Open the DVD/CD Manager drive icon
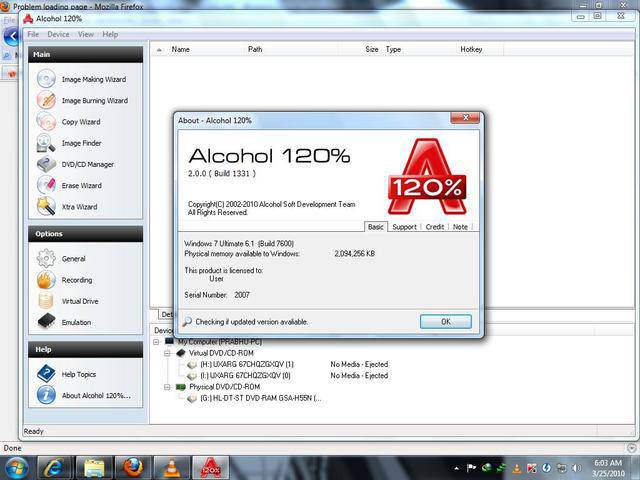640x480 pixels. point(46,164)
